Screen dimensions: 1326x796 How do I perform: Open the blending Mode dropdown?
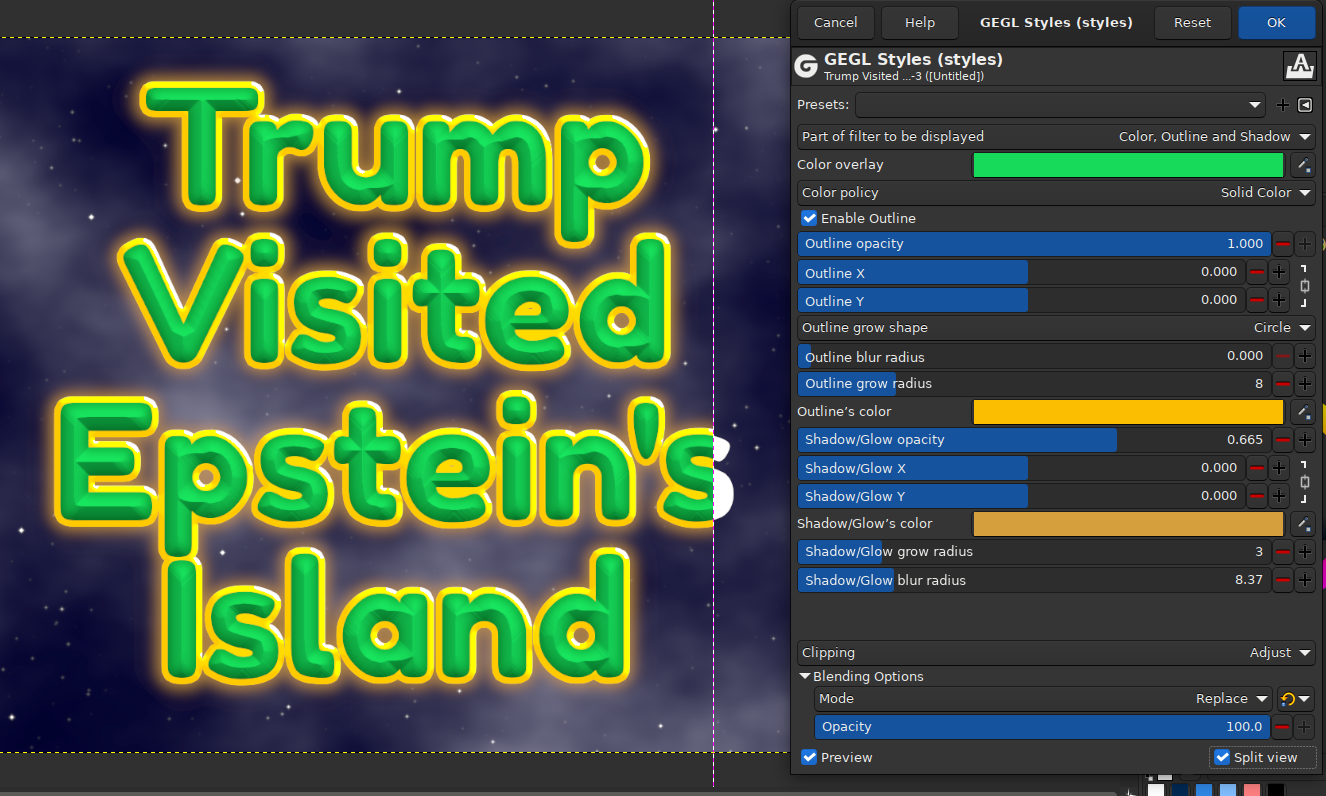1043,699
